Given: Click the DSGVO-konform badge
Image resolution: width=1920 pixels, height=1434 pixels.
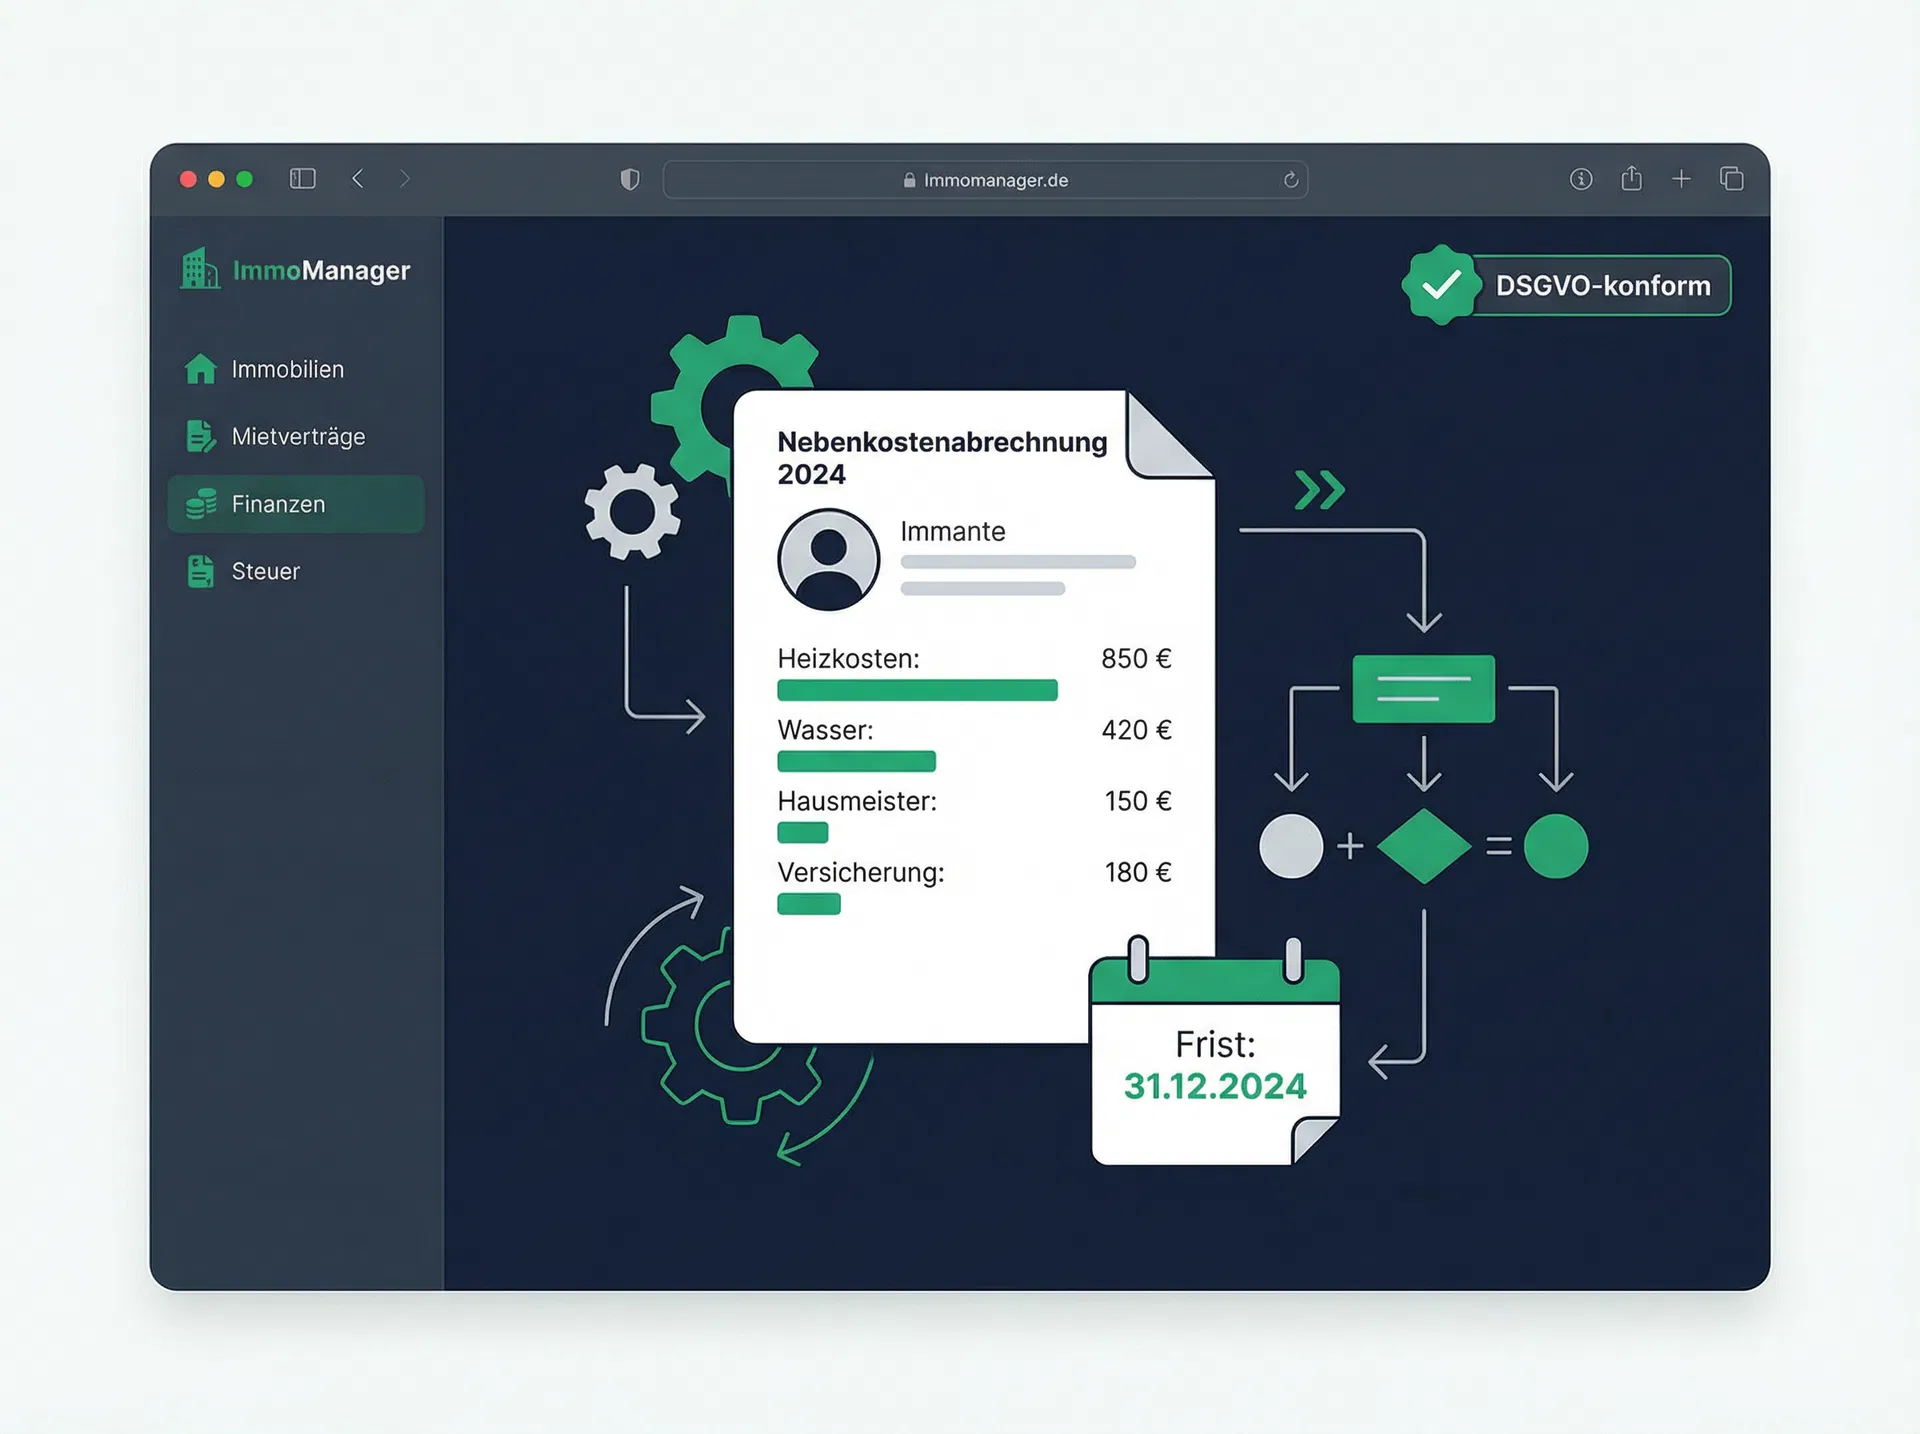Looking at the screenshot, I should 1567,286.
